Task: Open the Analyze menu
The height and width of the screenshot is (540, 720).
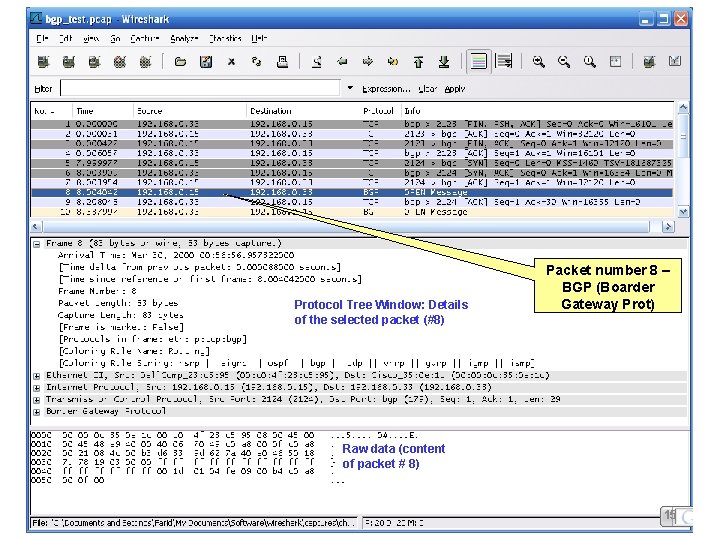Action: [x=184, y=39]
